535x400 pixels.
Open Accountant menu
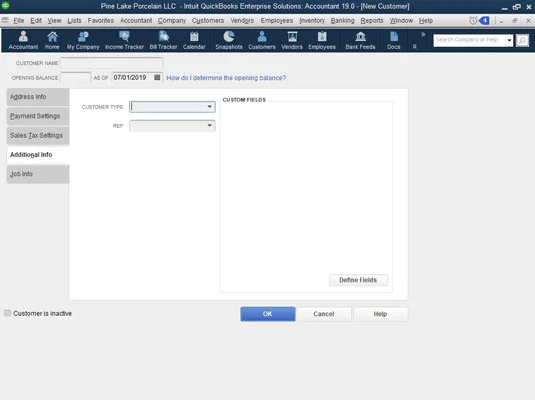(x=136, y=20)
